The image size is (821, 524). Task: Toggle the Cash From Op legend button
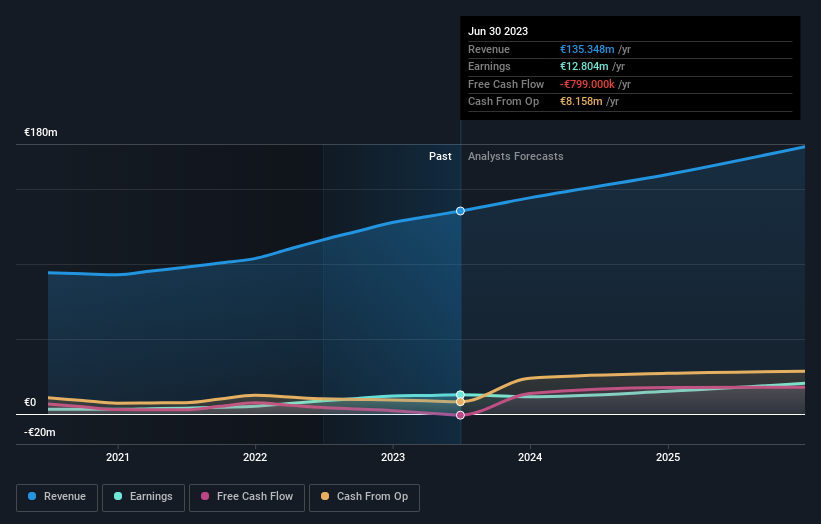(x=364, y=497)
